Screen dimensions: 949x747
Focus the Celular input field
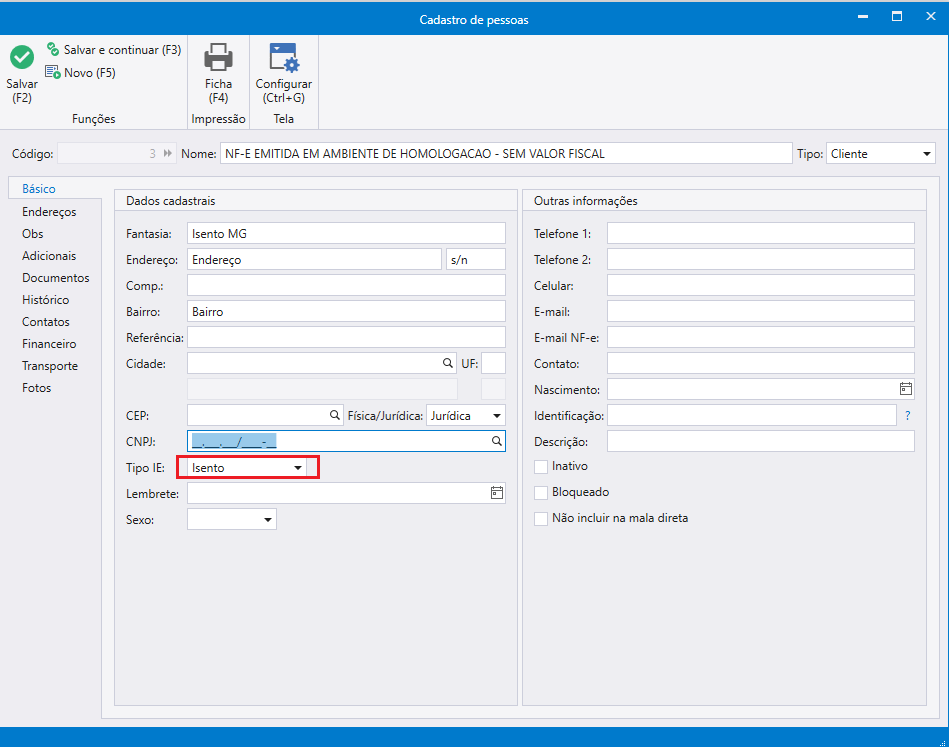(x=761, y=286)
